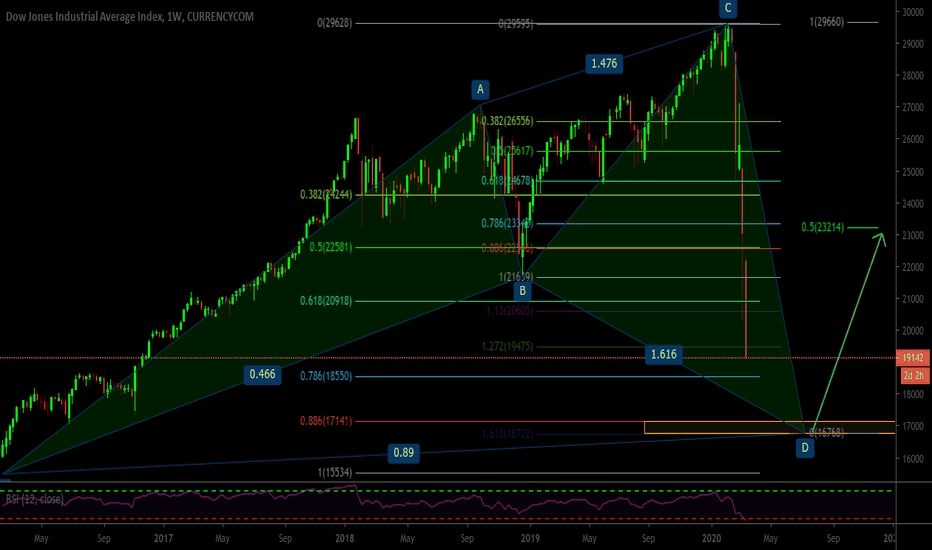Click 16000 on the price axis

(912, 458)
